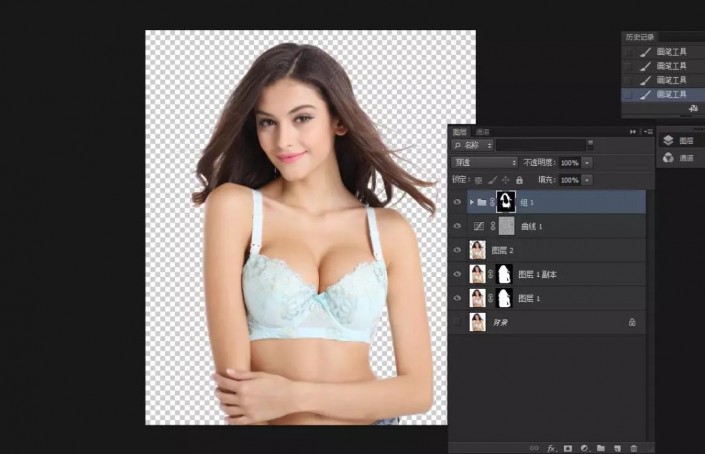Click the 填充 label
This screenshot has height=454, width=705.
click(547, 180)
